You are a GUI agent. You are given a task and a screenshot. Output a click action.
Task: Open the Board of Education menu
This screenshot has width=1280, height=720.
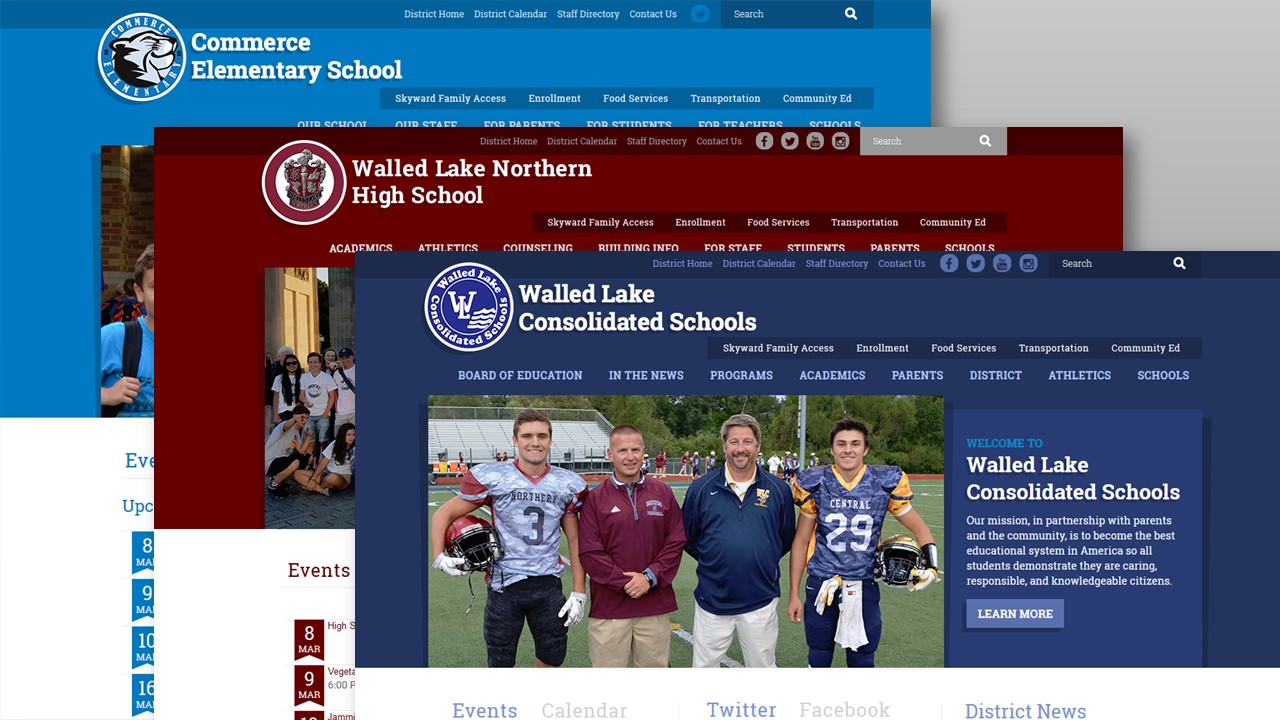tap(520, 375)
